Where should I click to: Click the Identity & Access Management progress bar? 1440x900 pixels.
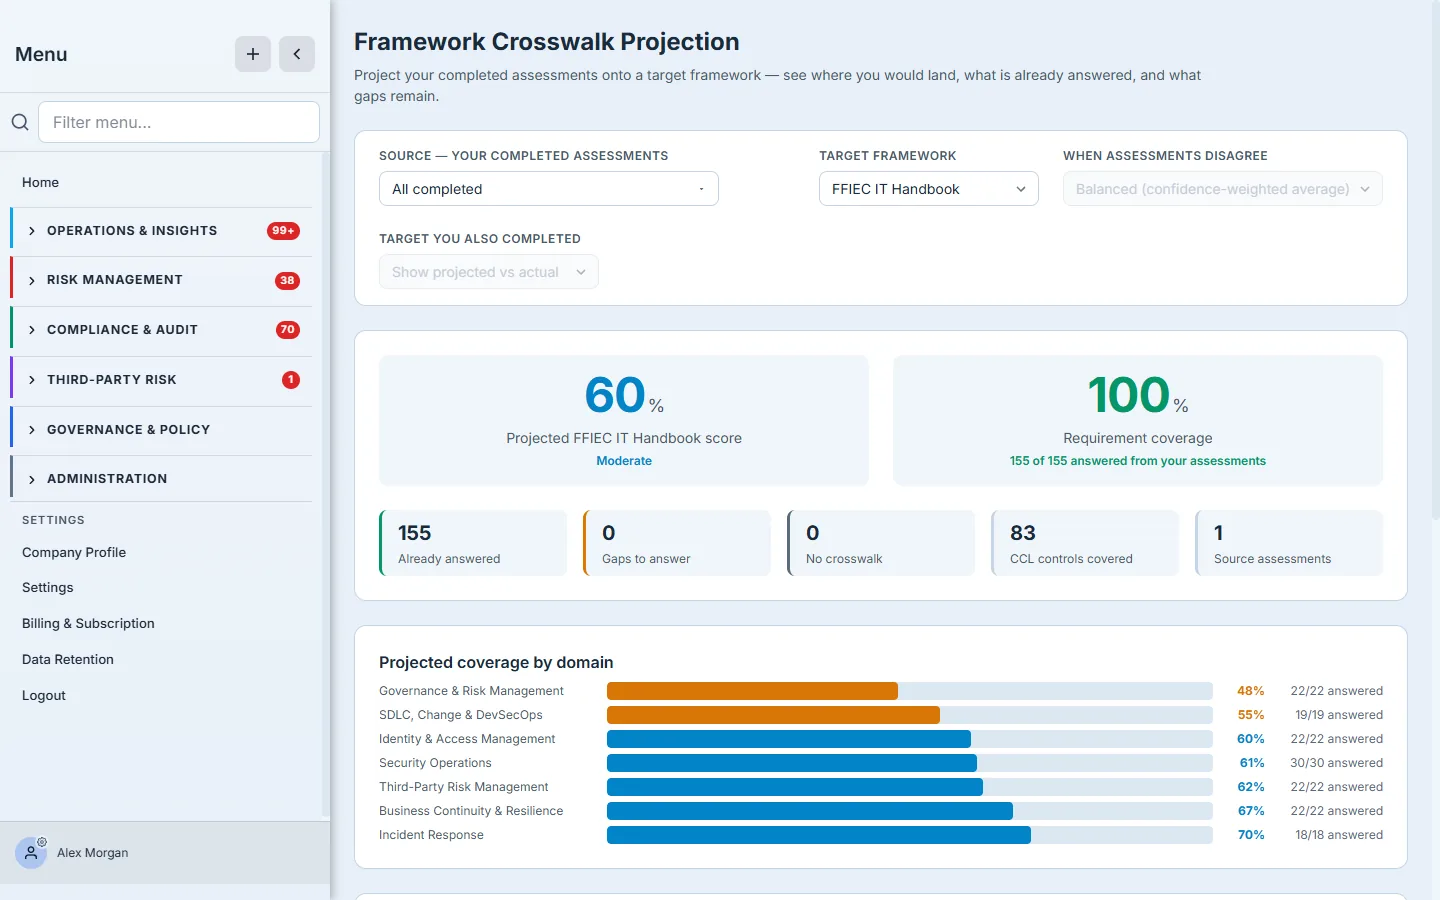click(x=910, y=739)
